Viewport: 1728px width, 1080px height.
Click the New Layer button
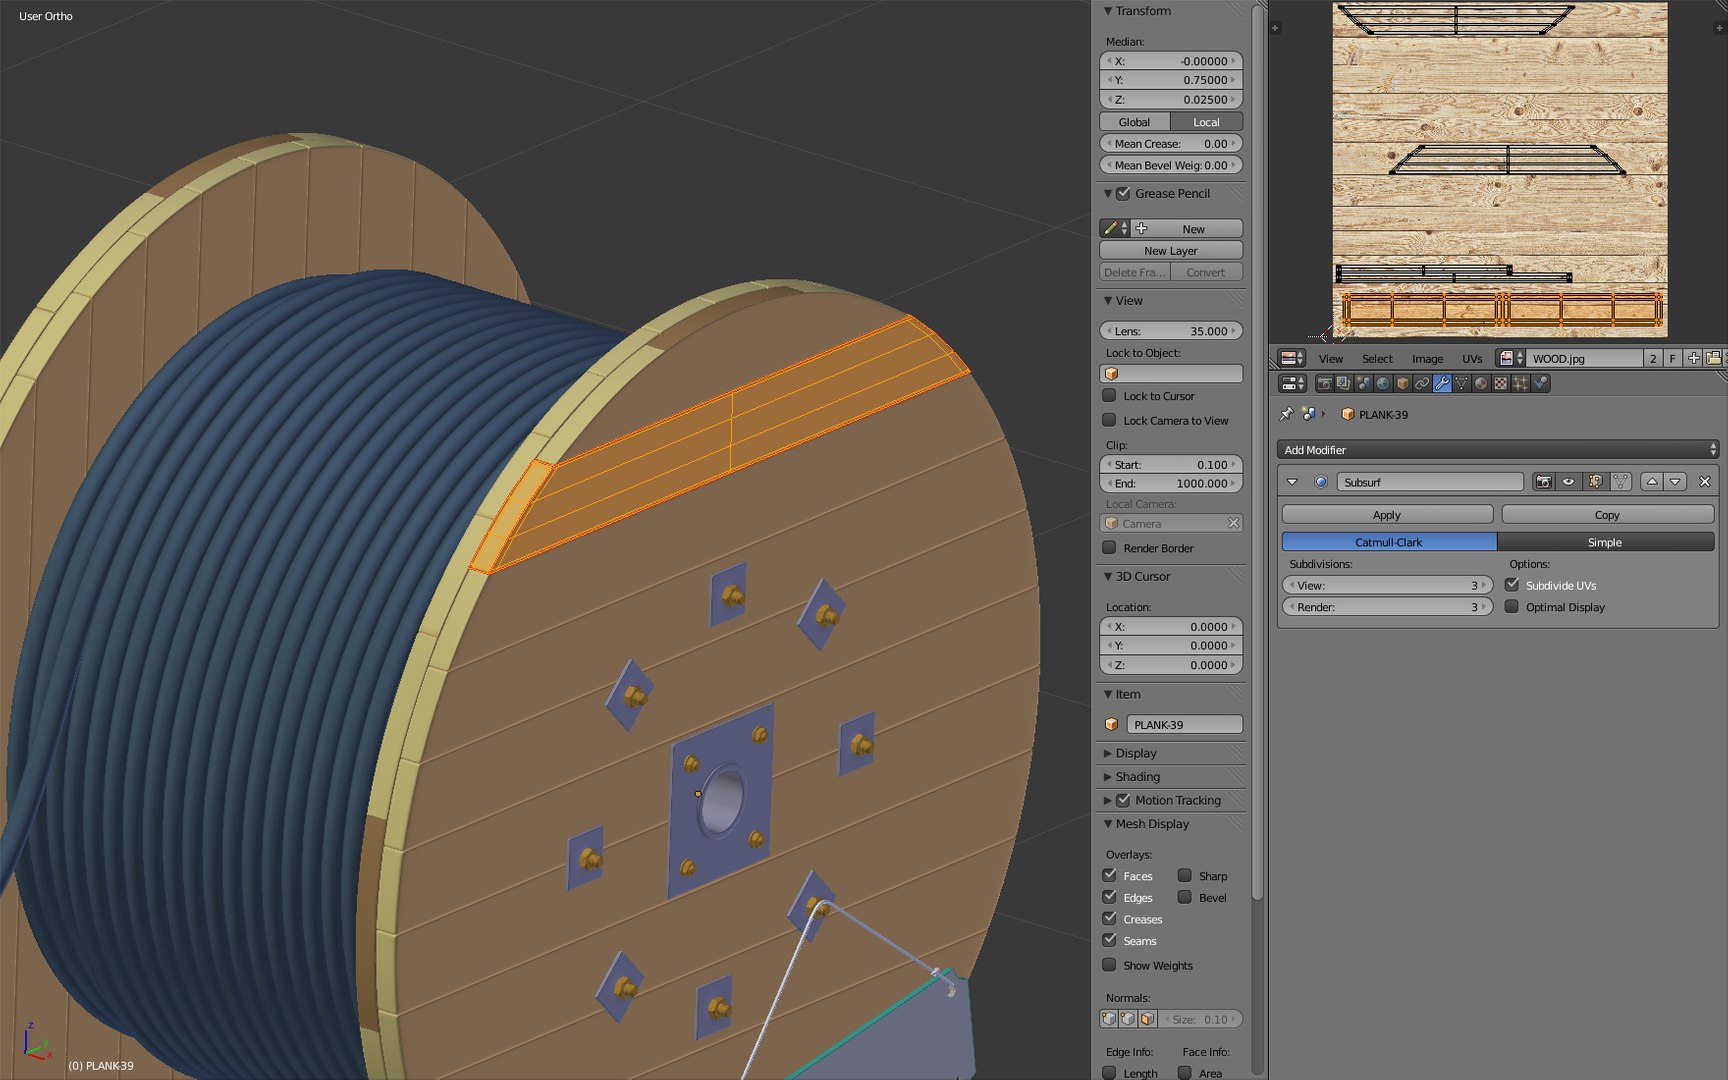1171,251
